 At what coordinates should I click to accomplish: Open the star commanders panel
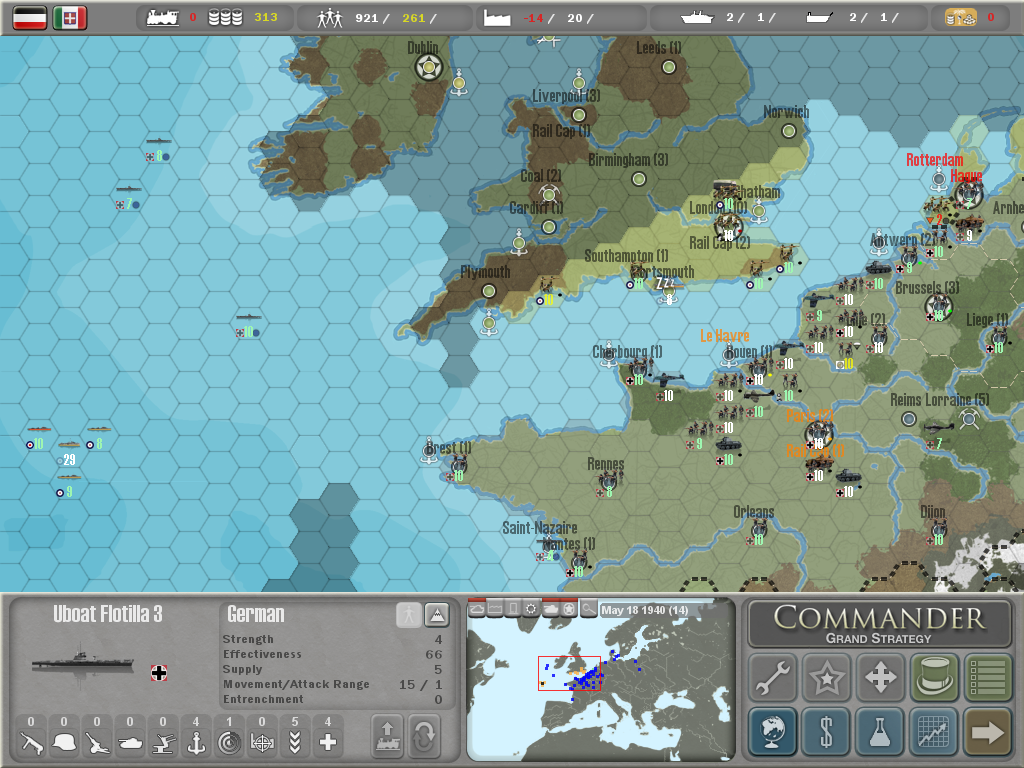click(x=826, y=677)
